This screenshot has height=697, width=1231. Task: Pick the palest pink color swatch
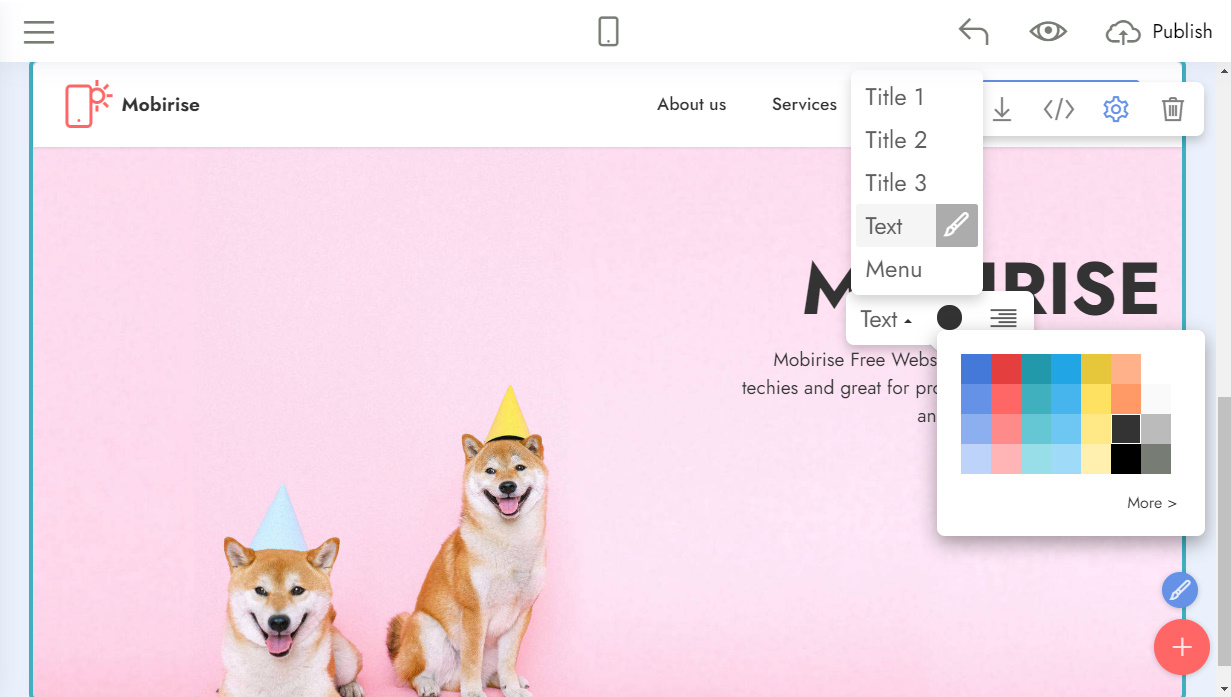[x=1006, y=459]
